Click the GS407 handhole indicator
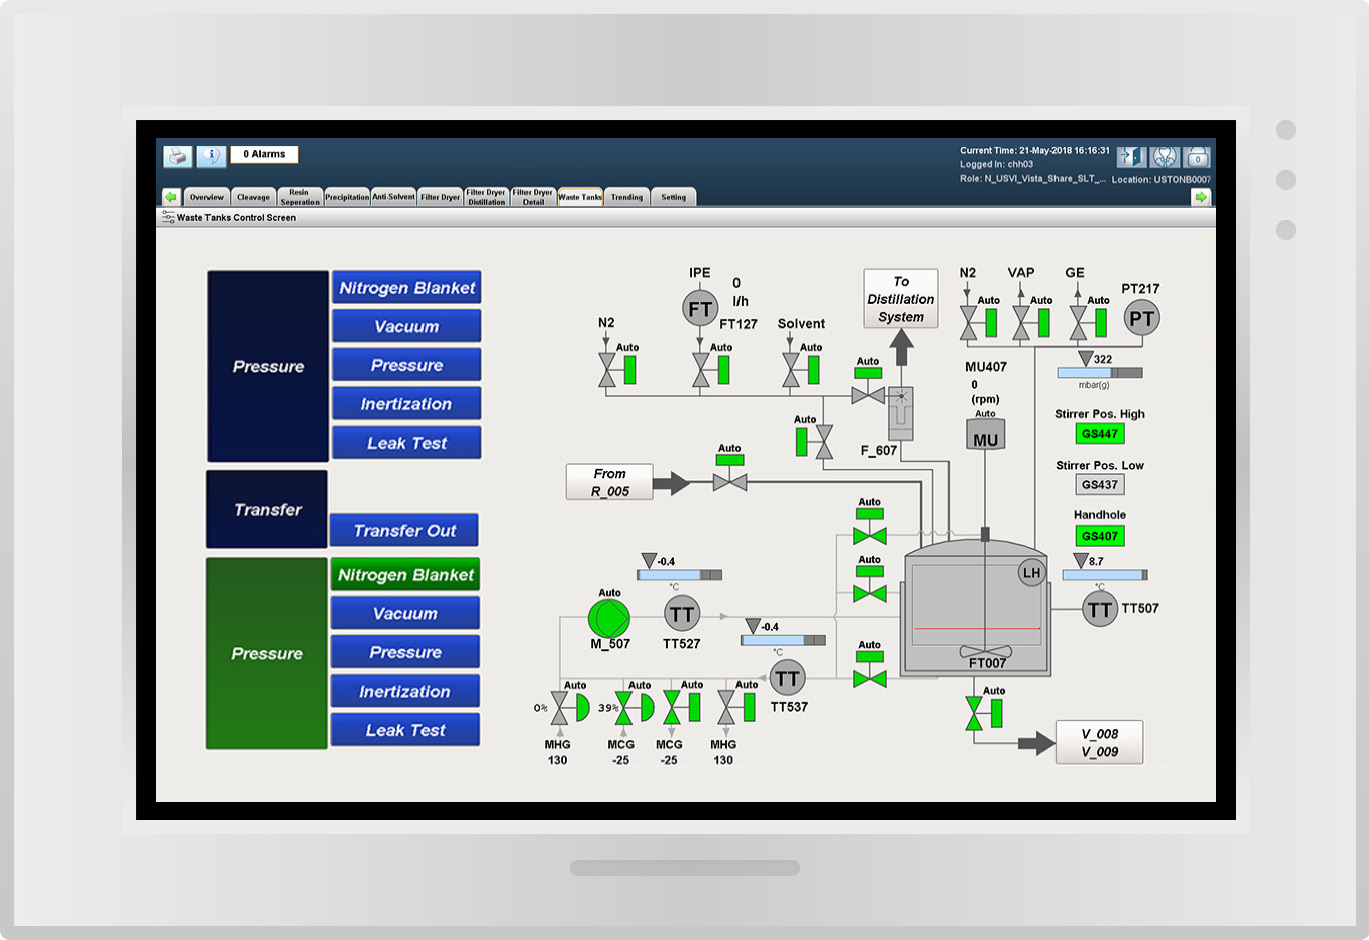Screen dimensions: 1369x940 click(1100, 536)
